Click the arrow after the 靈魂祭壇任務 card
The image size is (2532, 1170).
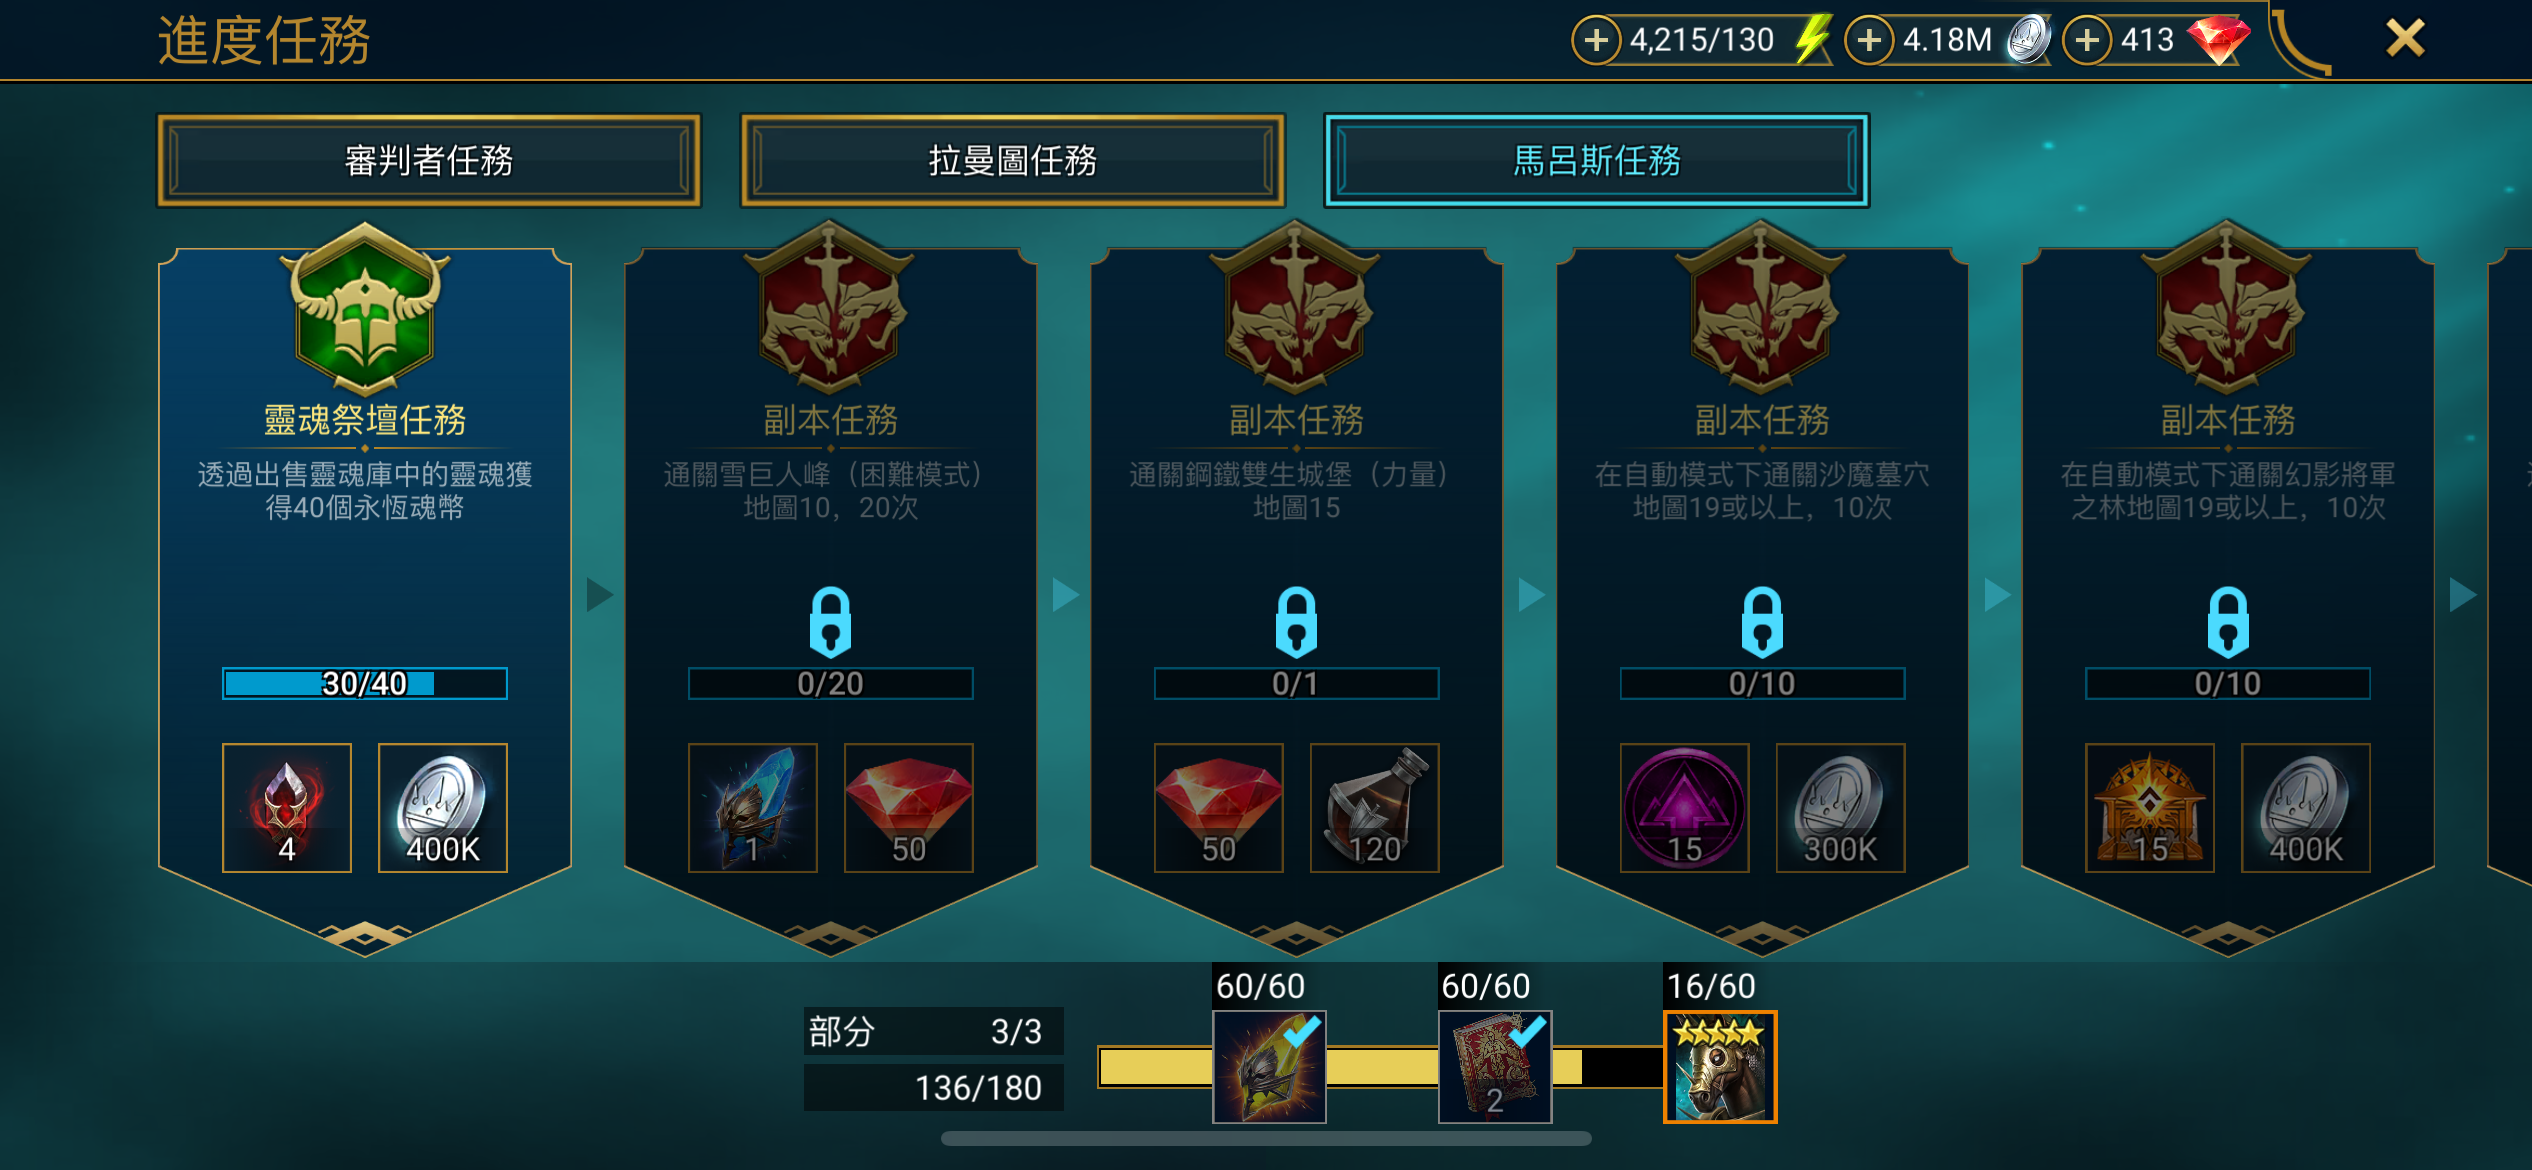point(599,595)
